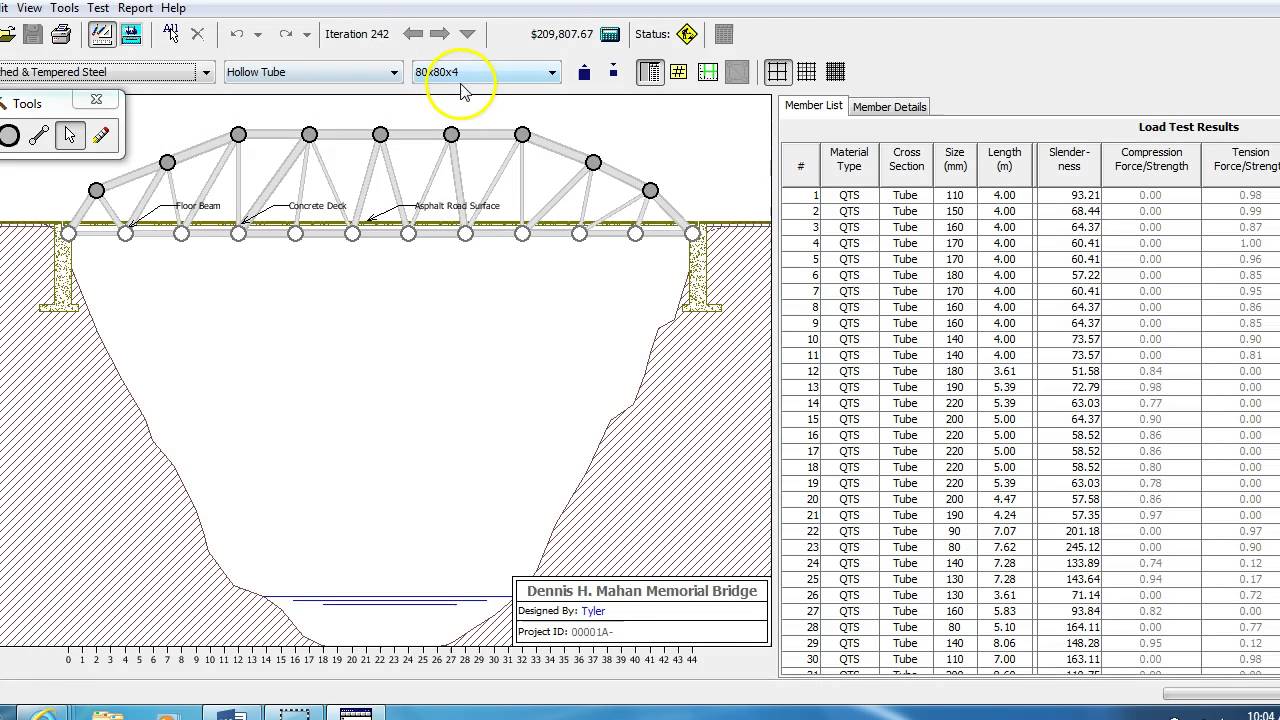The width and height of the screenshot is (1280, 720).
Task: Increase the selected member size
Action: click(584, 71)
